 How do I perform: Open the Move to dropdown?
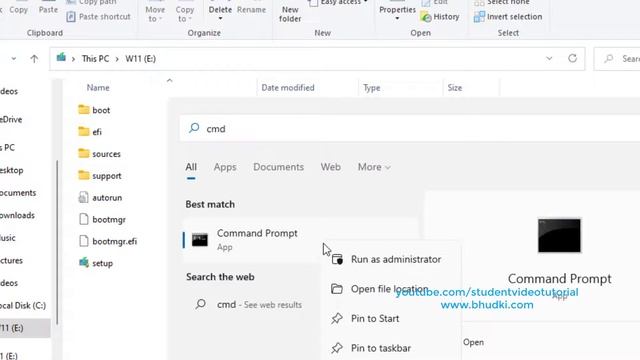coord(155,14)
